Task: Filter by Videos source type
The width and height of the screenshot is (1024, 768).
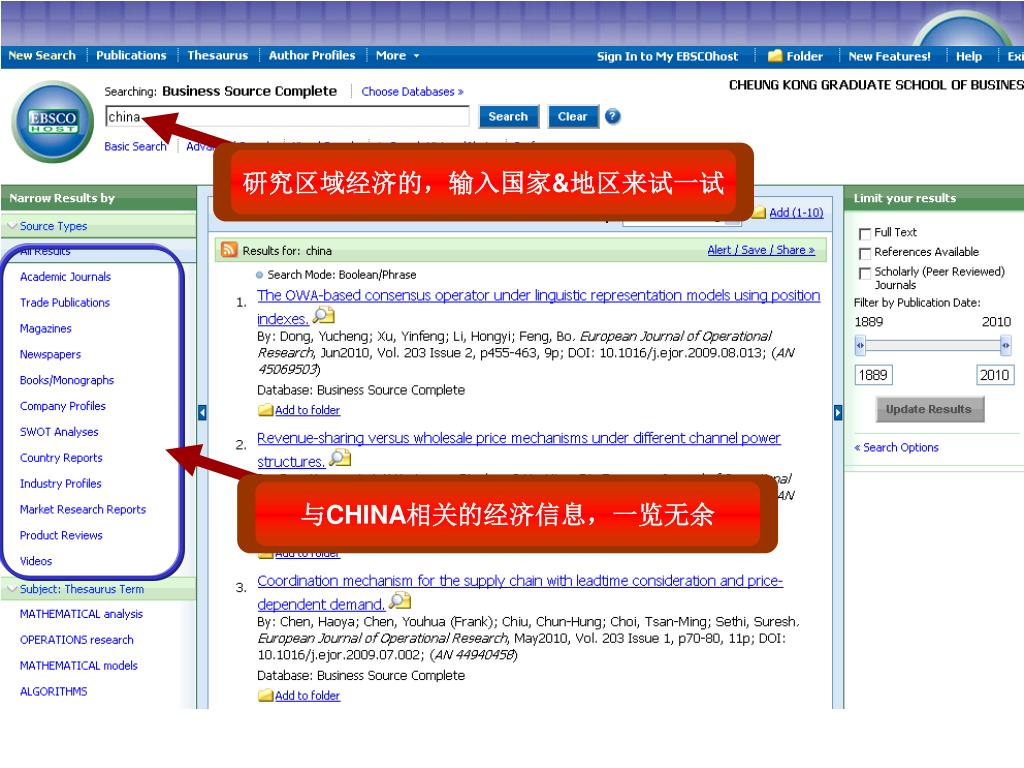Action: [36, 561]
